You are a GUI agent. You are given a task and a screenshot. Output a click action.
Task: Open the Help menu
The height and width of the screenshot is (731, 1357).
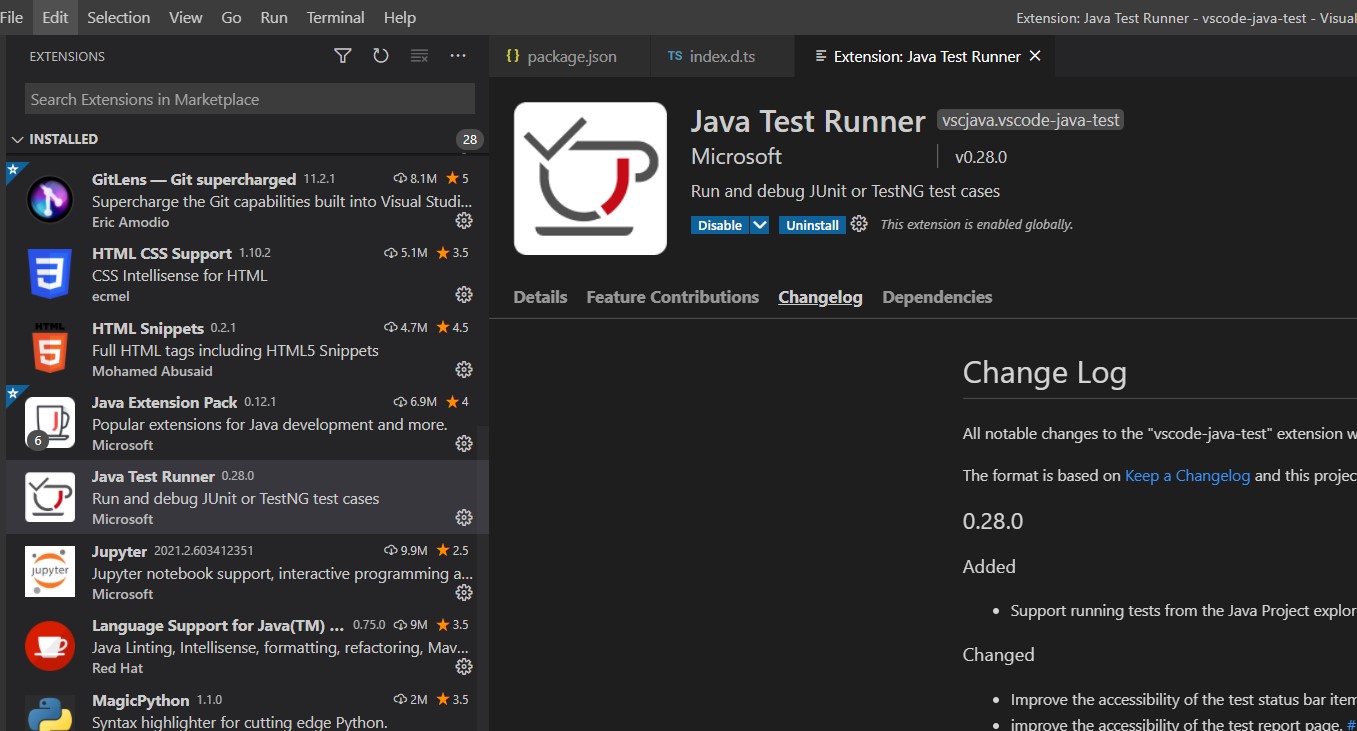coord(400,17)
